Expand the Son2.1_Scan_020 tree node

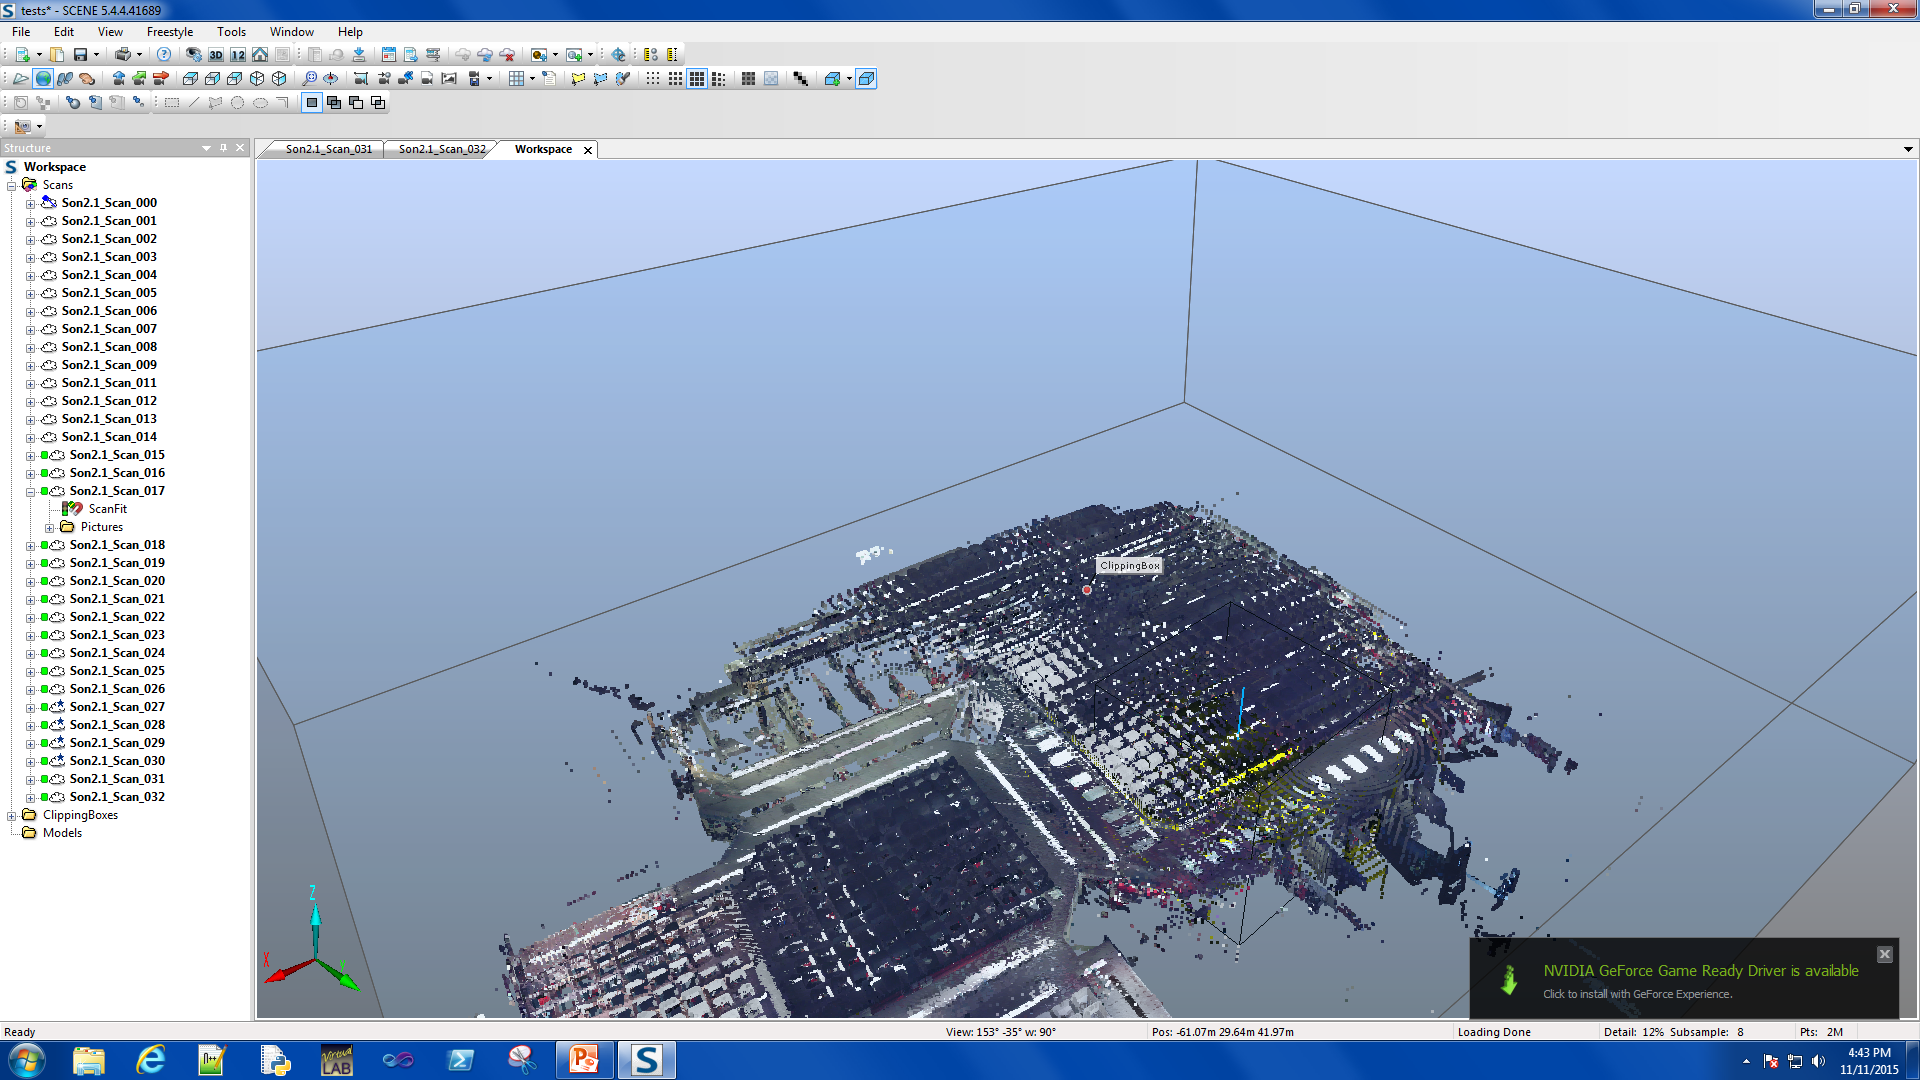coord(30,582)
